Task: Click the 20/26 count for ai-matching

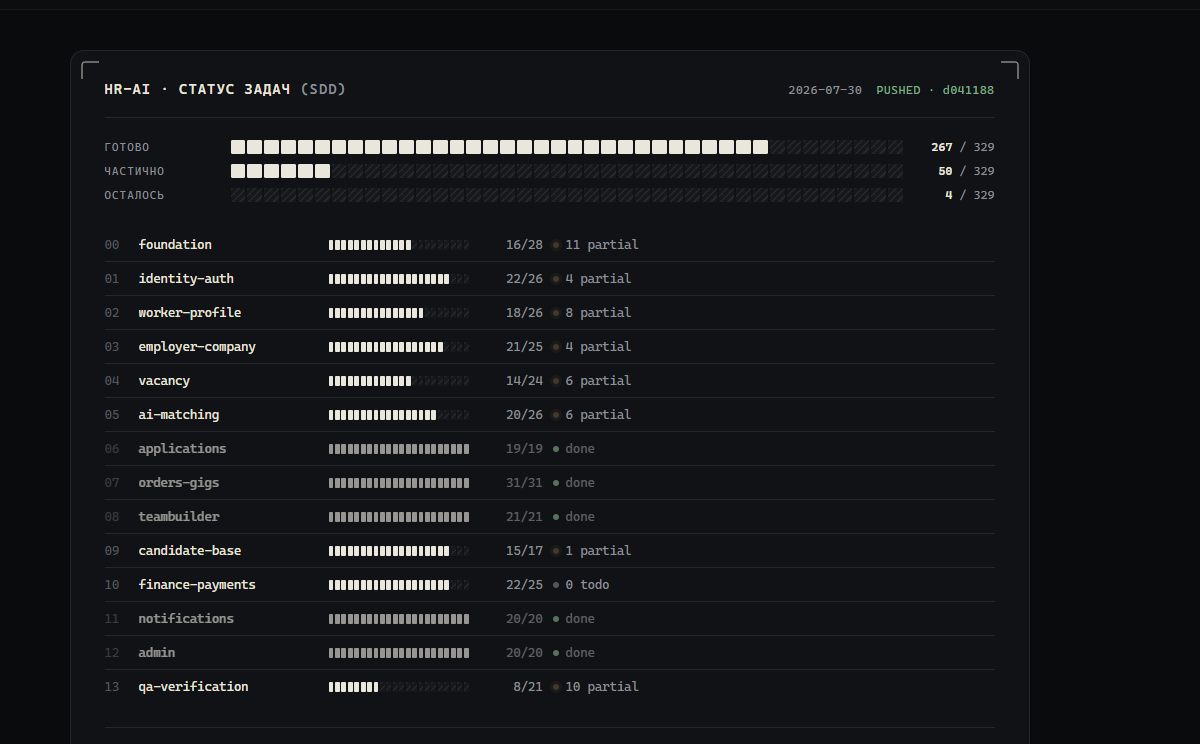Action: 524,415
